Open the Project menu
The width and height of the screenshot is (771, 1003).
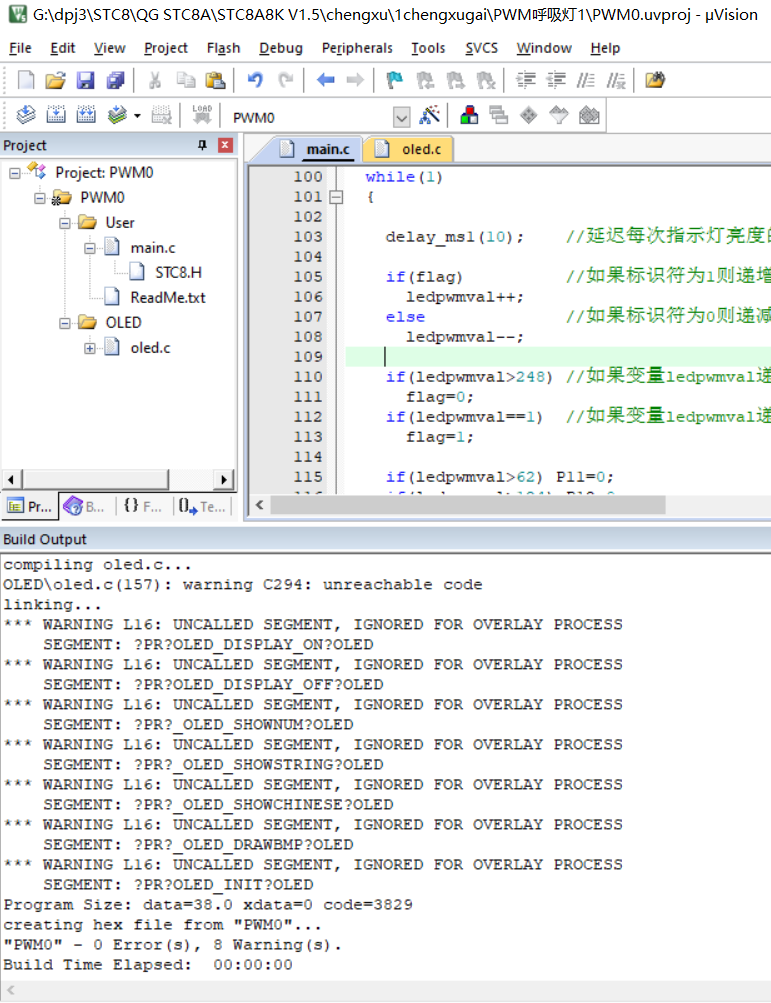pos(166,48)
